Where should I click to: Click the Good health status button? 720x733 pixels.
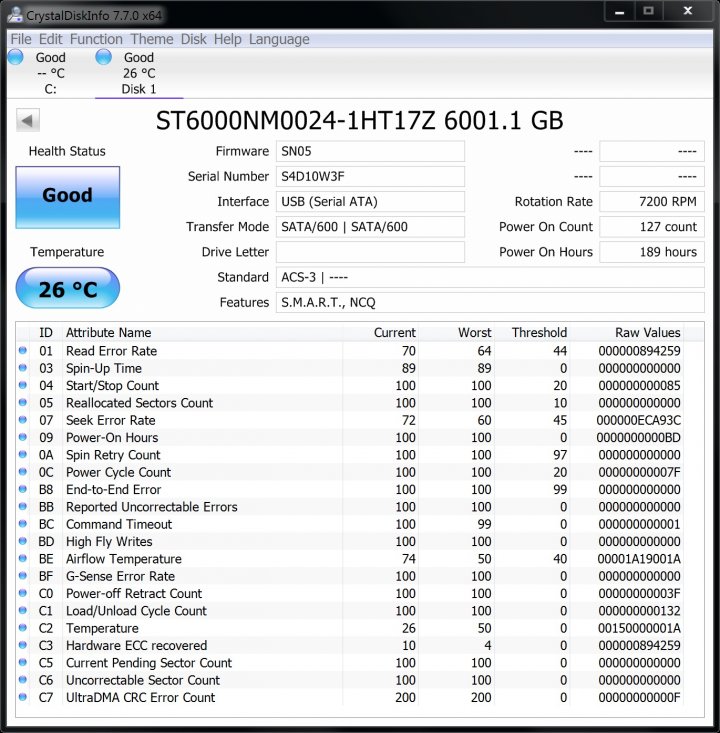[68, 197]
